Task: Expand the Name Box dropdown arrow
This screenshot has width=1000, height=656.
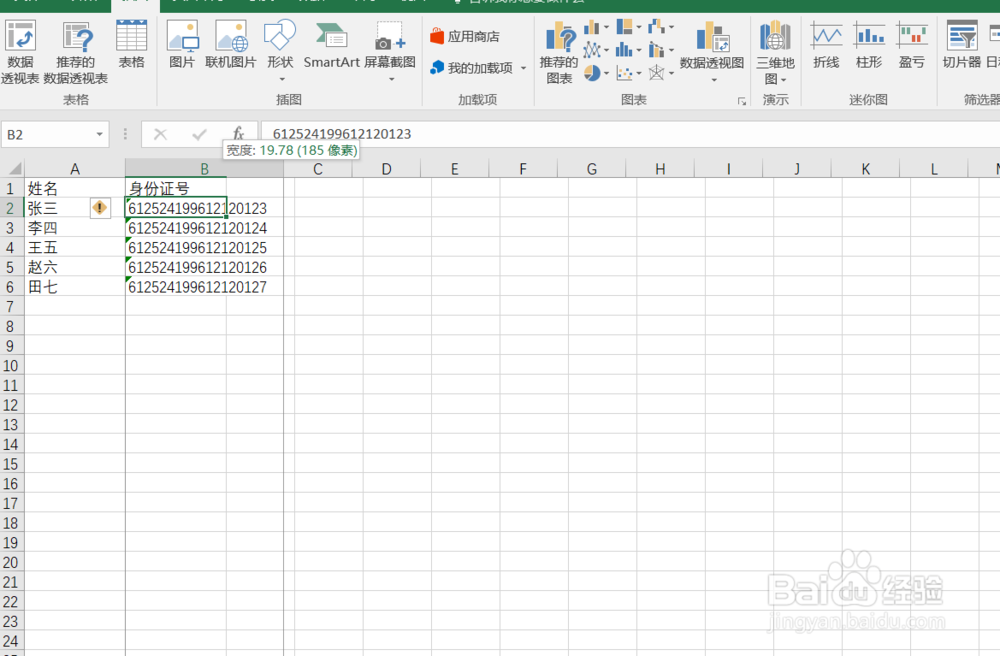Action: point(99,135)
